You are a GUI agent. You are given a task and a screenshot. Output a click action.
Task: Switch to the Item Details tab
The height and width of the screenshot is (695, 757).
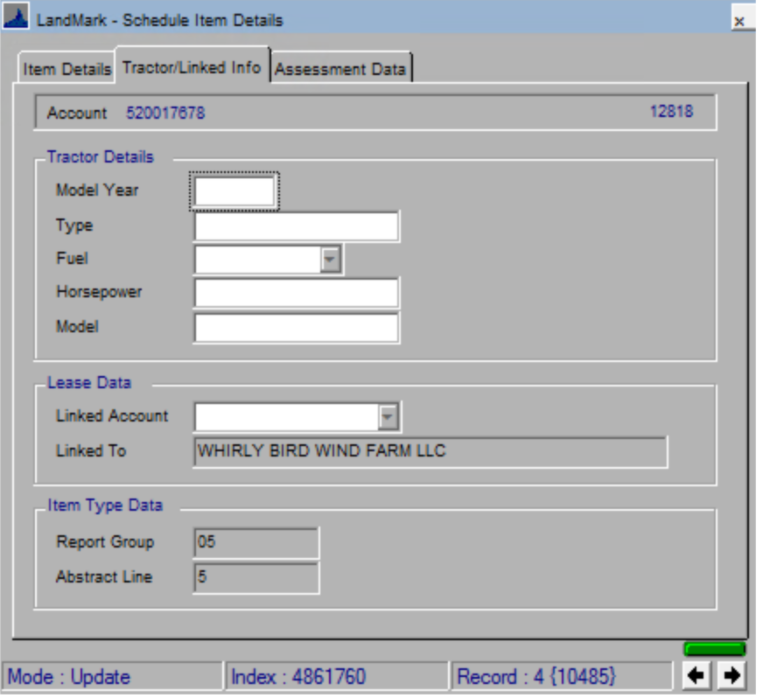click(x=67, y=69)
